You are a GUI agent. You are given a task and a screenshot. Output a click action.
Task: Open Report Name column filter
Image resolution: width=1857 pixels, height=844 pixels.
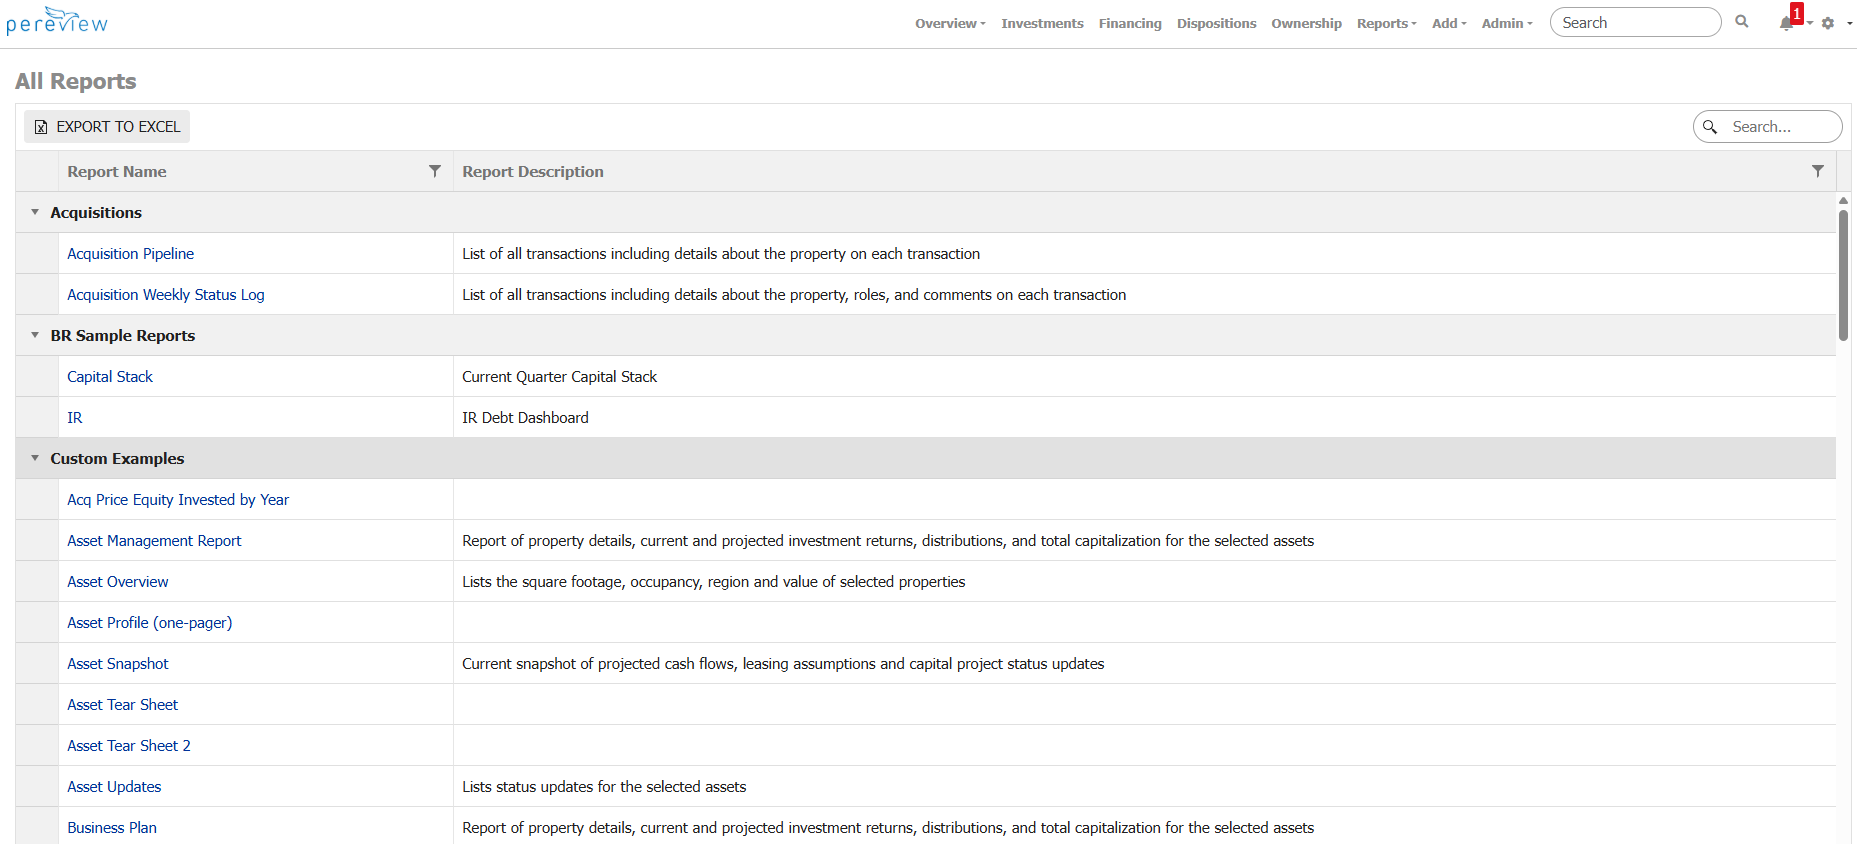click(435, 171)
